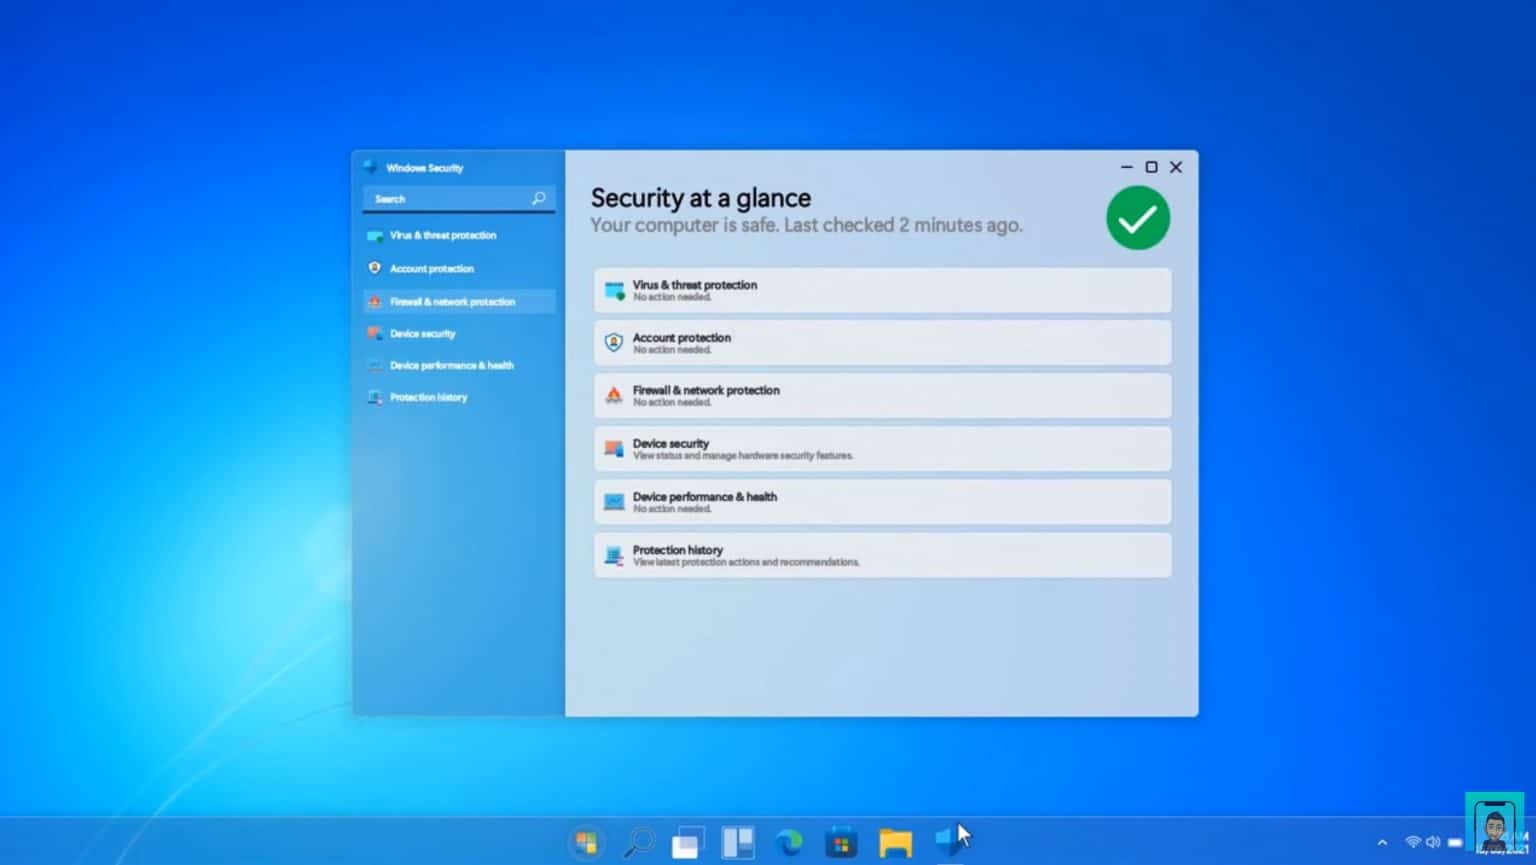Click the Search input box in Windows Security
The width and height of the screenshot is (1536, 865).
coord(450,198)
